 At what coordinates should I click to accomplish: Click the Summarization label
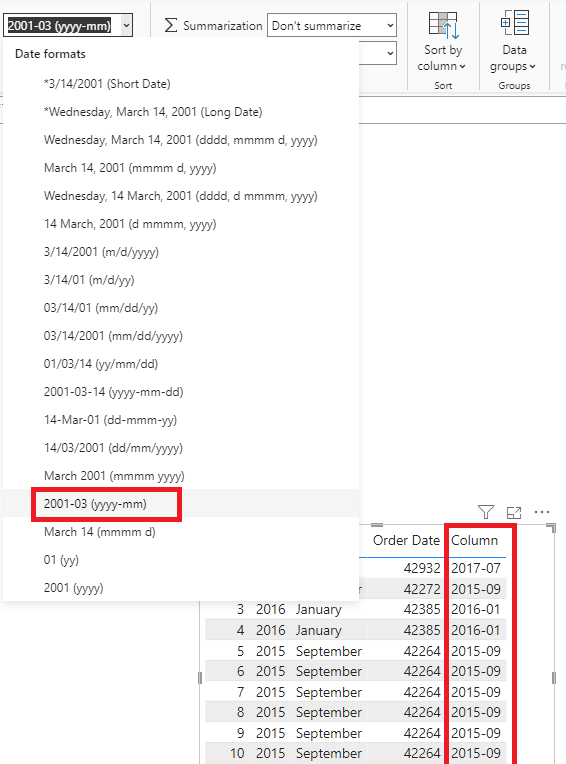(223, 25)
